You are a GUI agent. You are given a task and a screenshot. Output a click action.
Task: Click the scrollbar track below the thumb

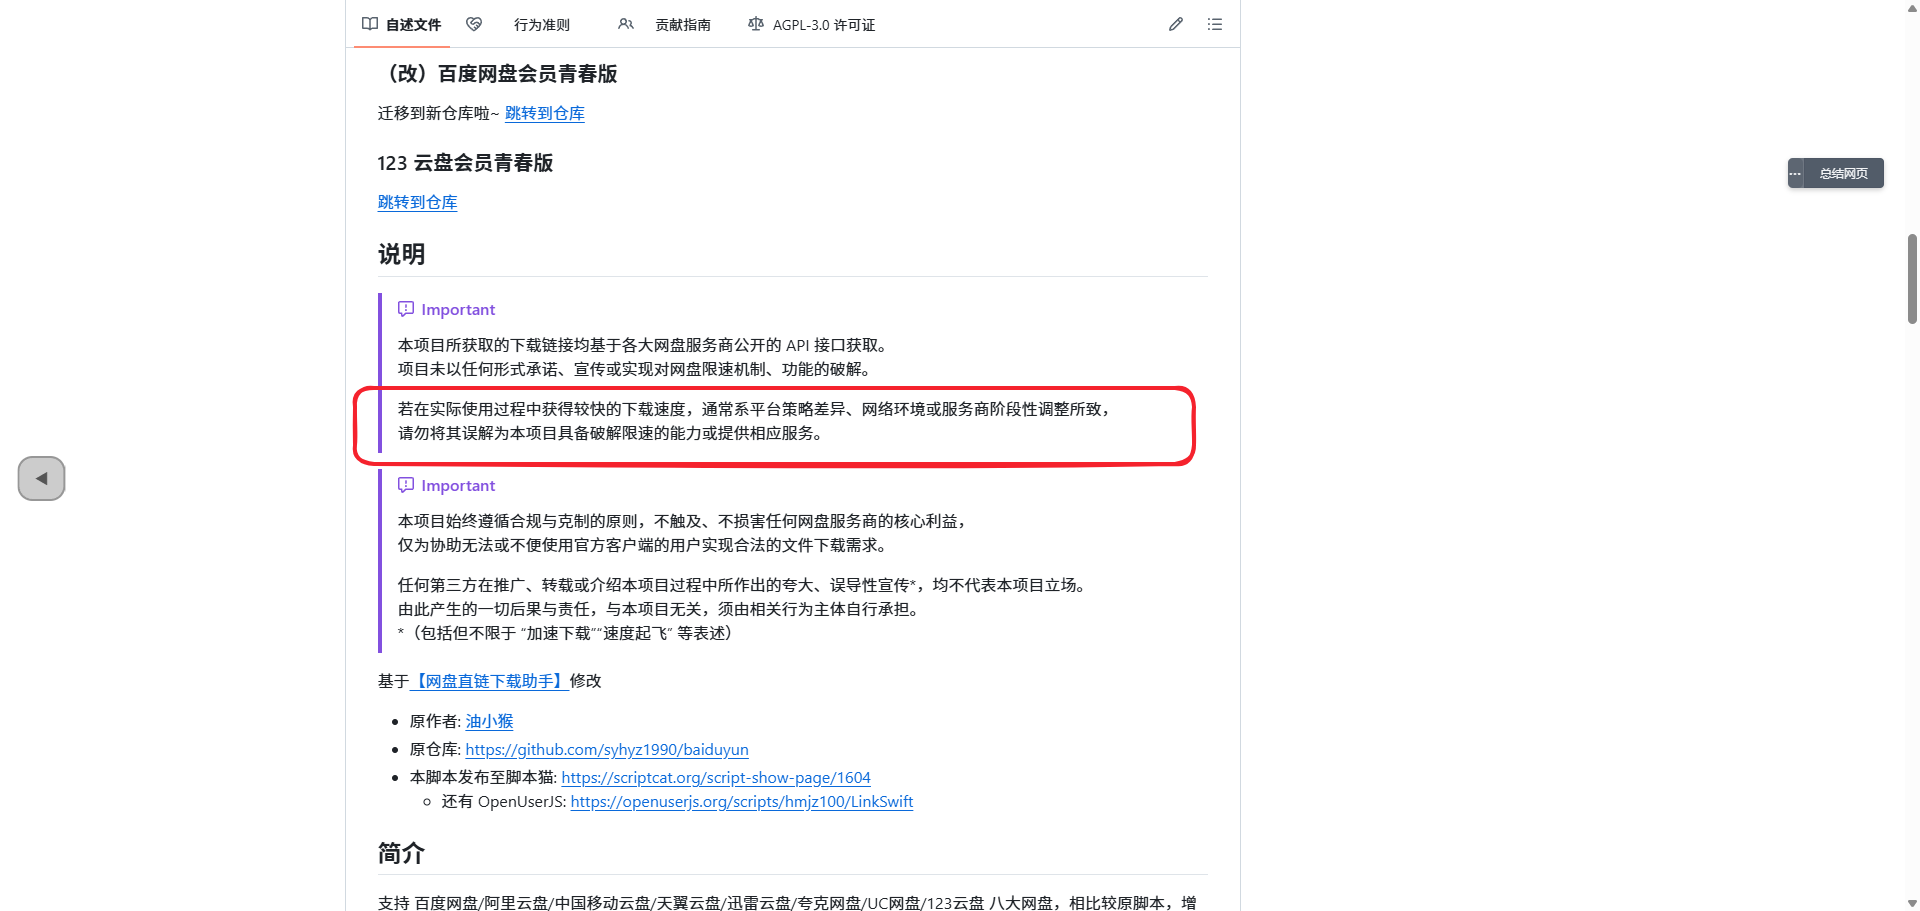pos(1912,600)
